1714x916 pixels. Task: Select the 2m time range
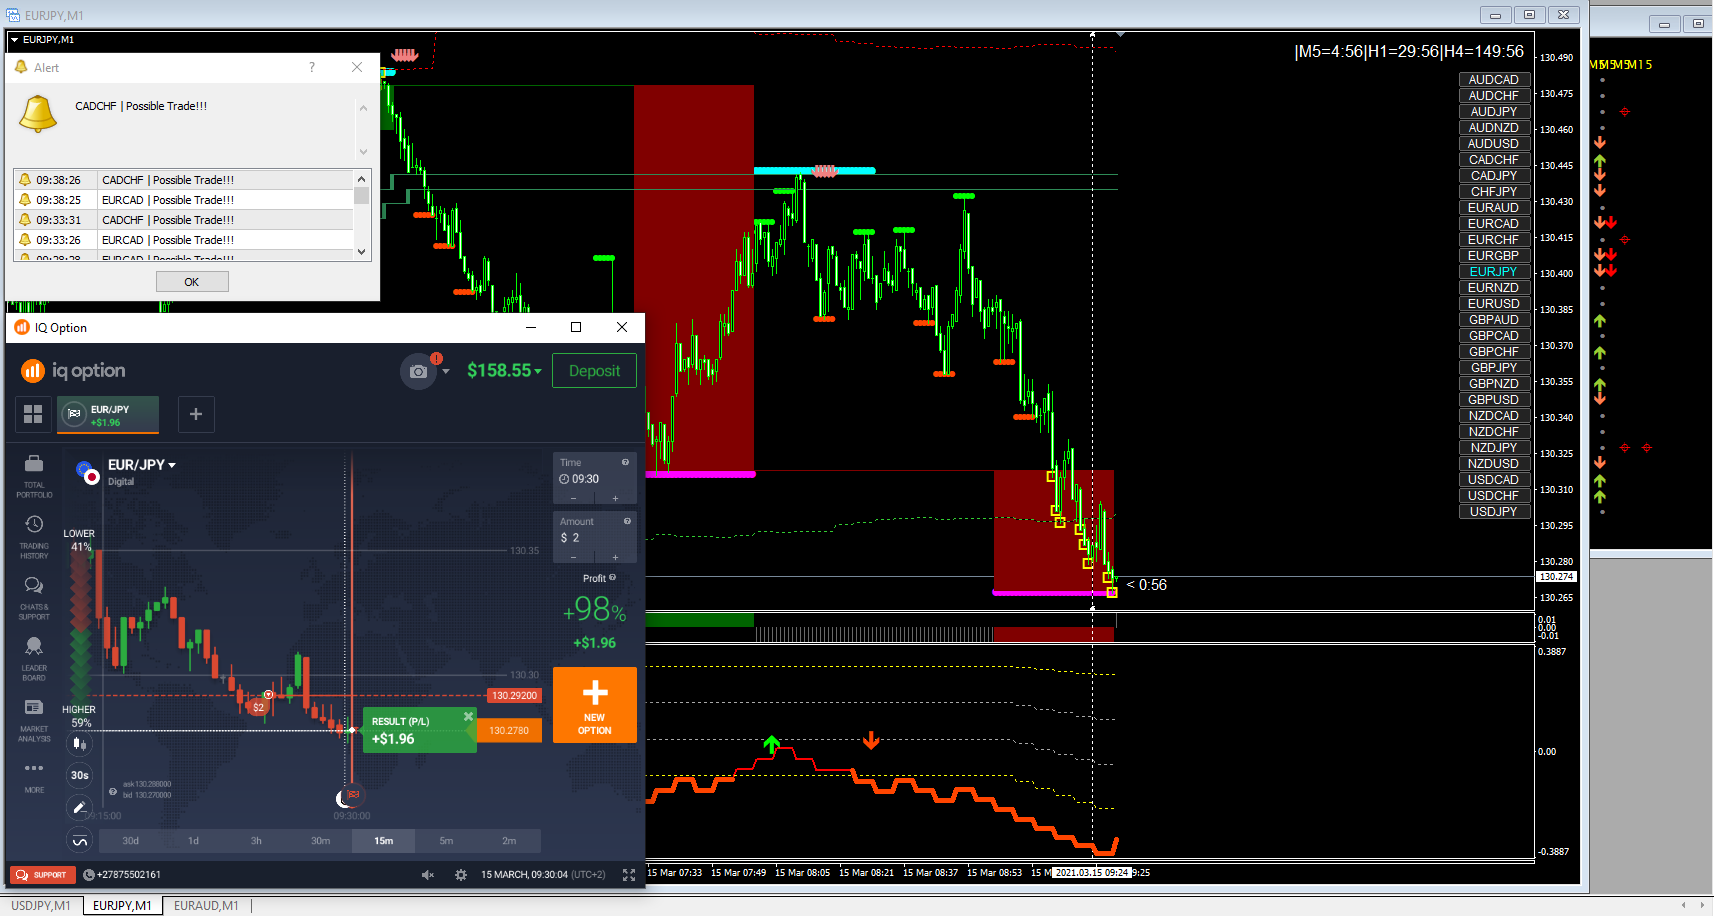509,841
